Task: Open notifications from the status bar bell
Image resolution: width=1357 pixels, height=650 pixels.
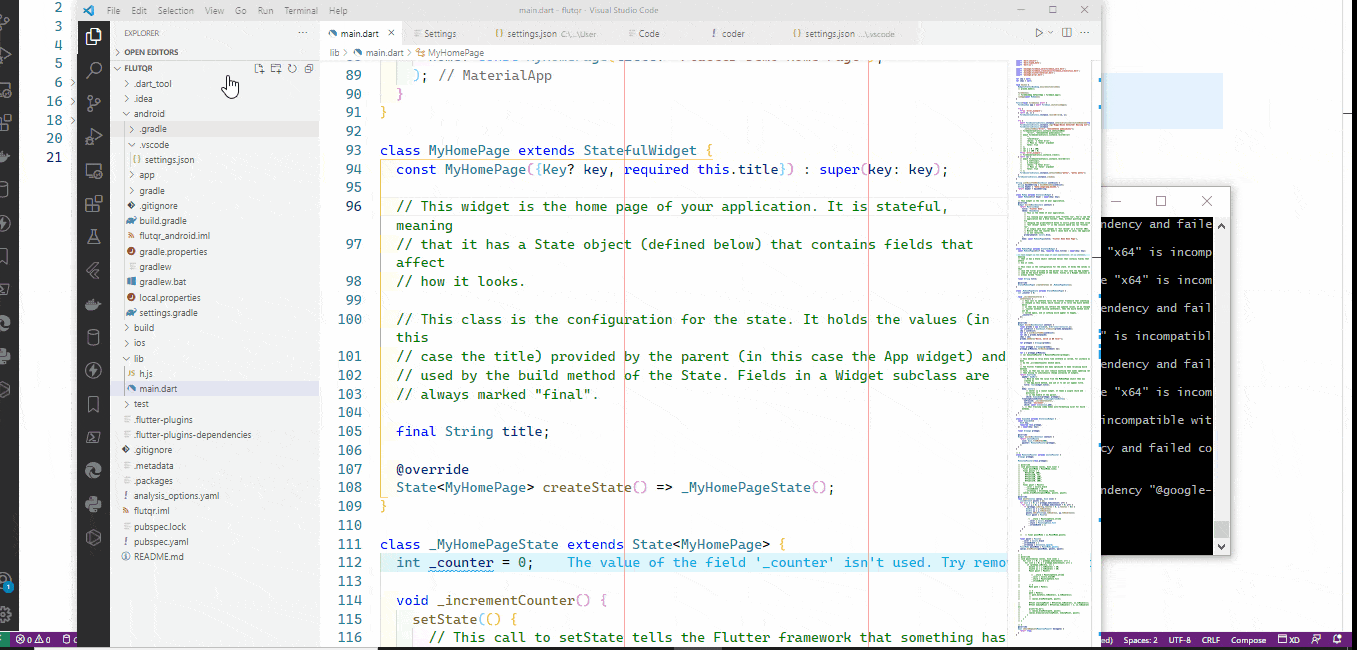Action: [1337, 640]
